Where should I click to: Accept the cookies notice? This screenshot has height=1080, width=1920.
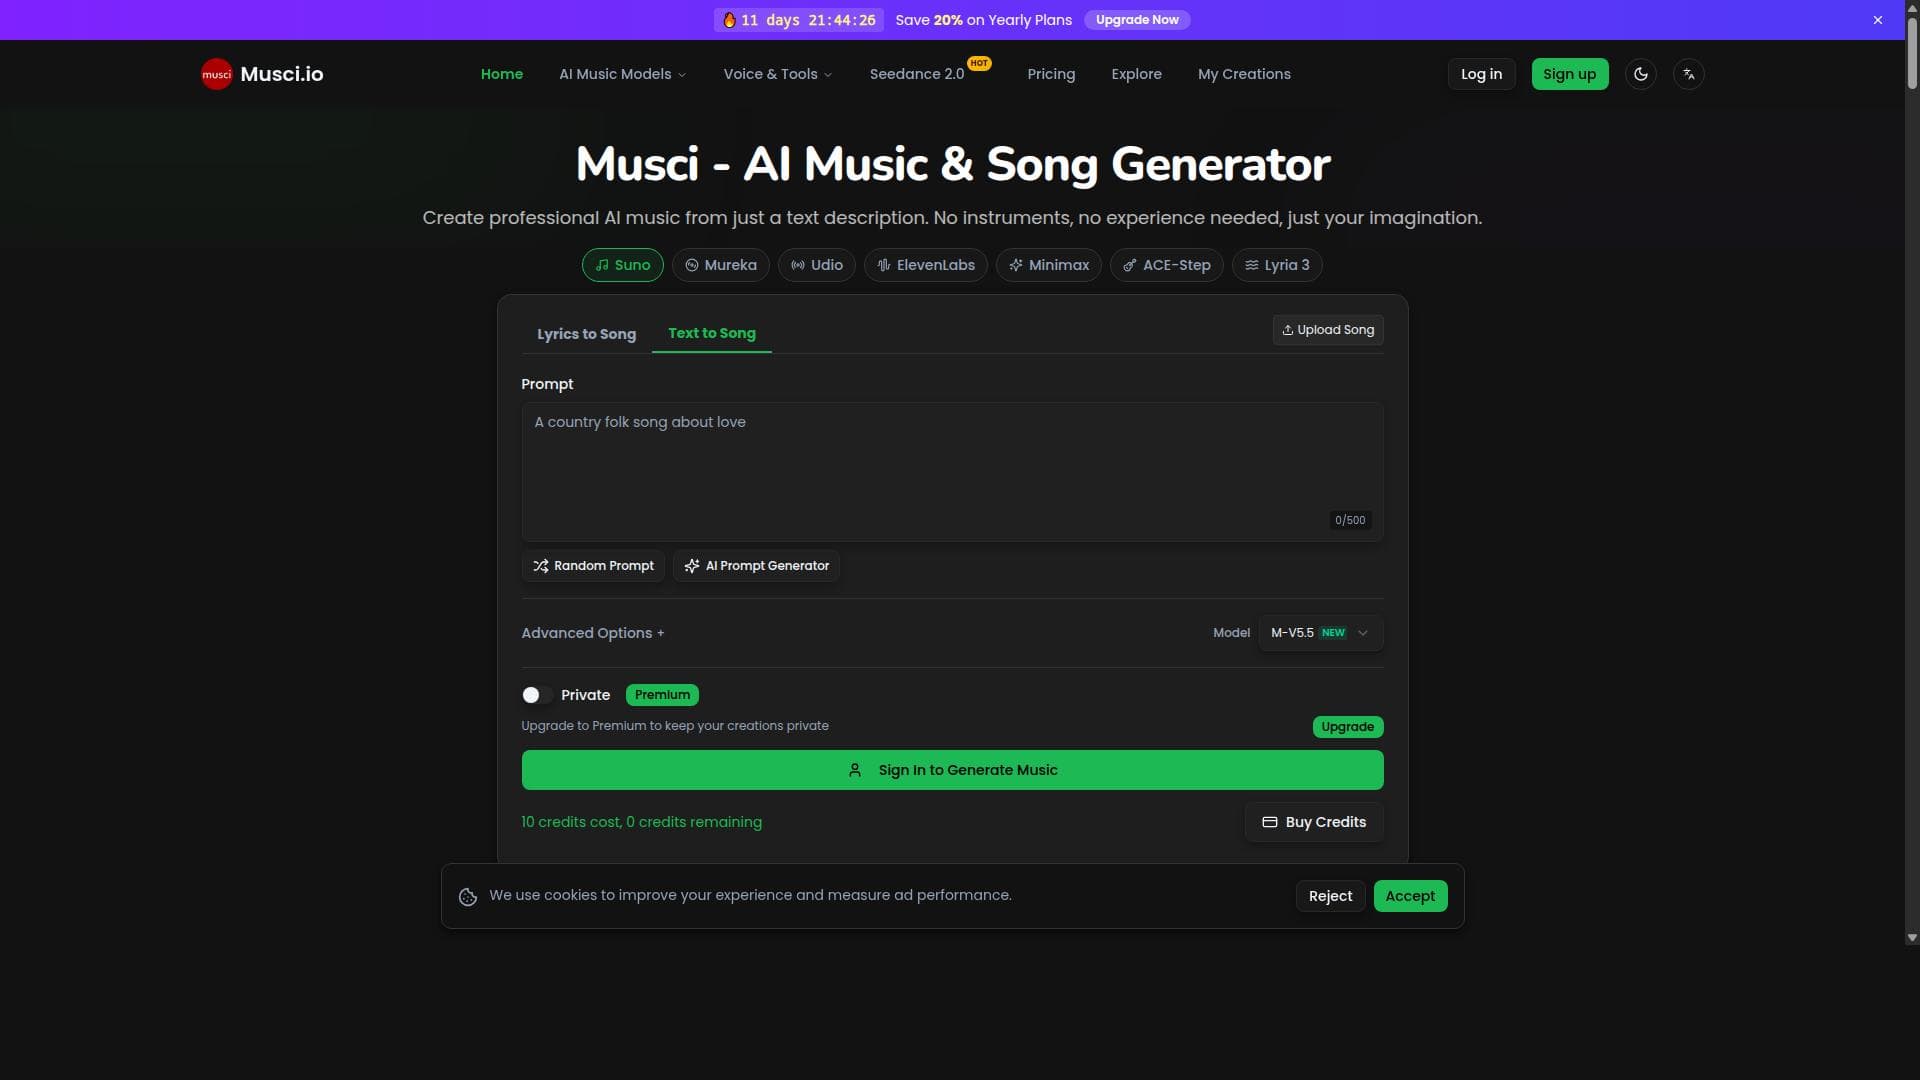[x=1409, y=896]
